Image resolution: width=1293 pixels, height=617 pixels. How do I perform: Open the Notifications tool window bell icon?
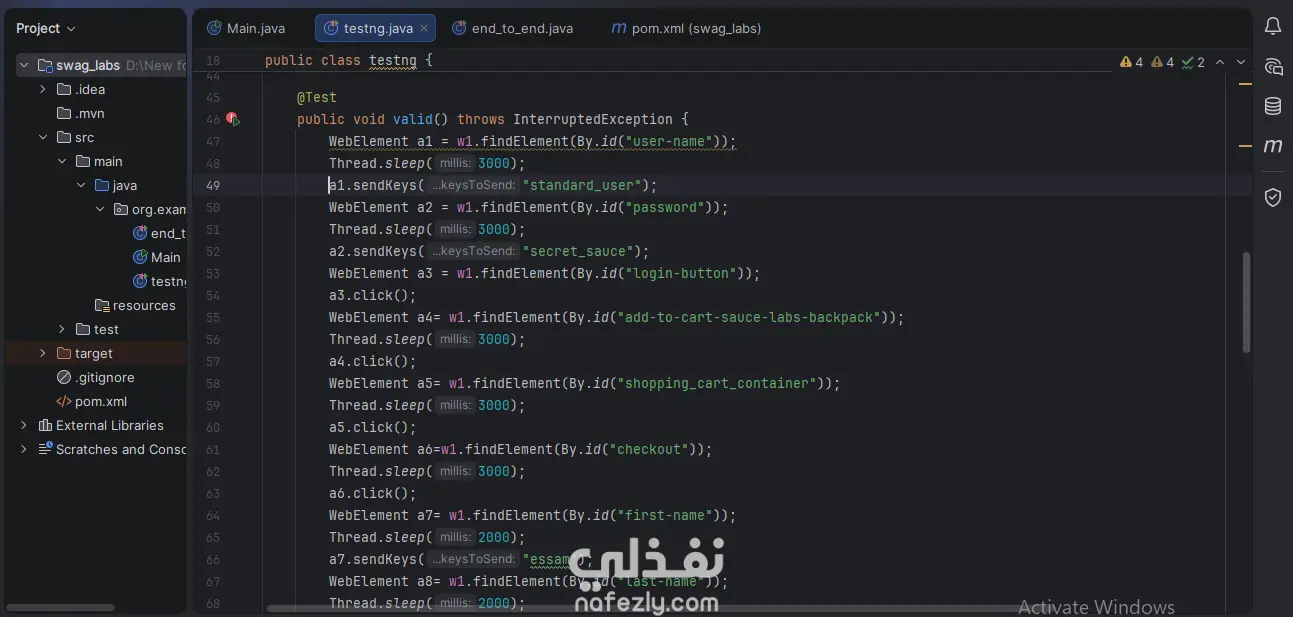point(1273,27)
